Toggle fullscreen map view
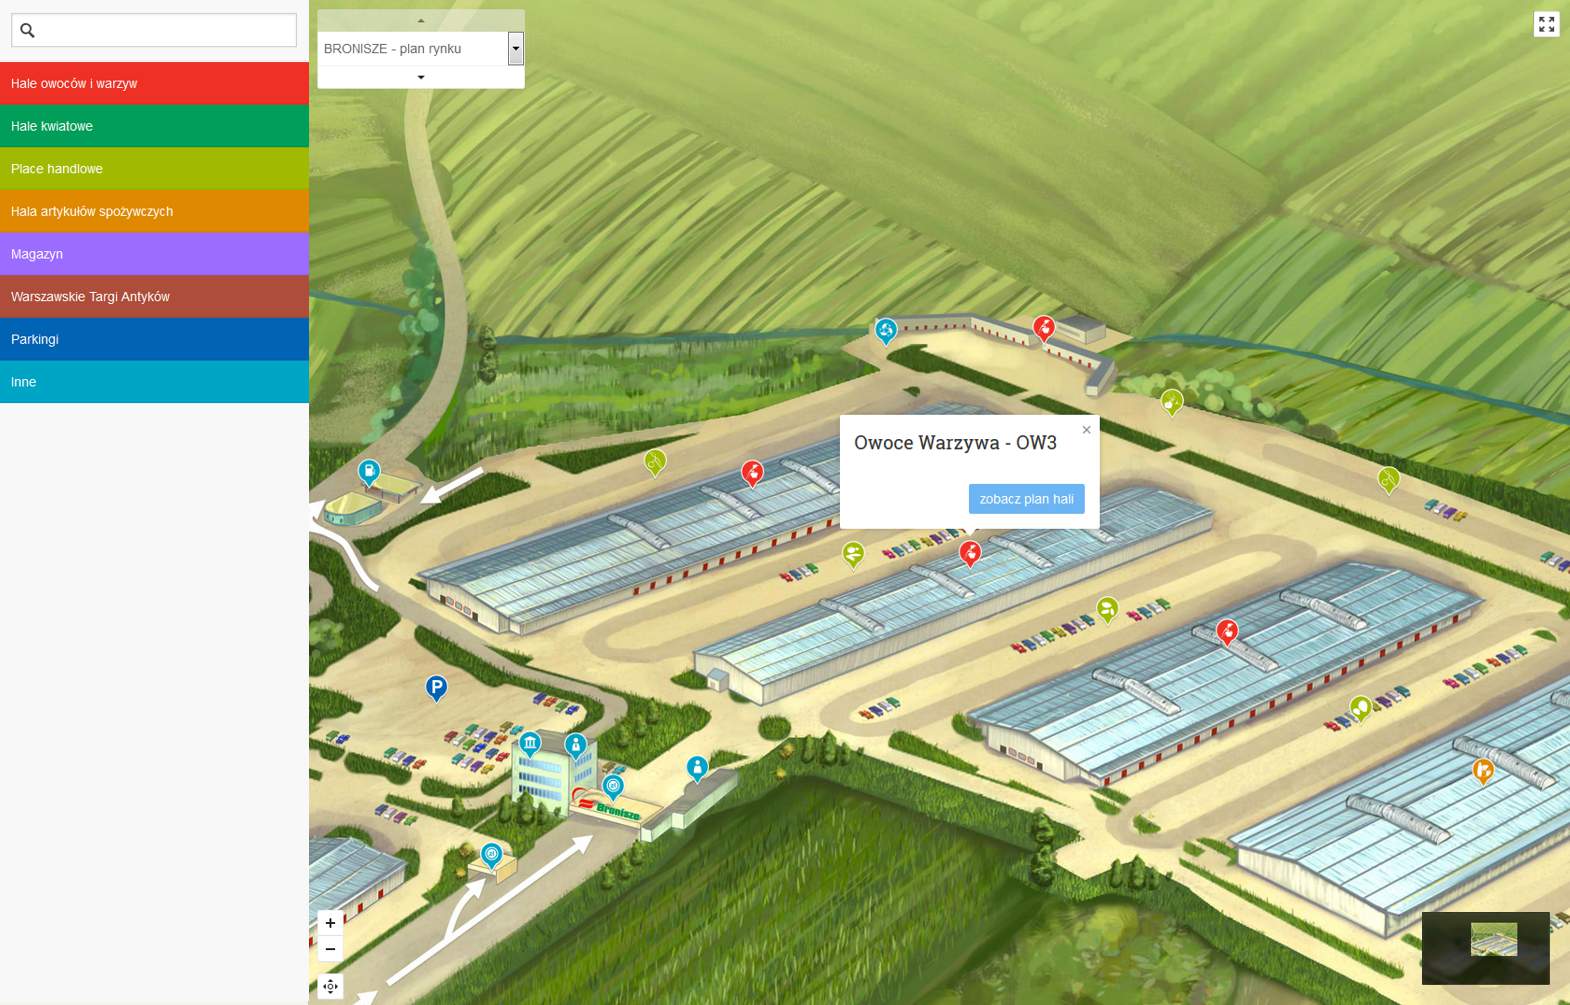The height and width of the screenshot is (1005, 1570). (x=1546, y=24)
